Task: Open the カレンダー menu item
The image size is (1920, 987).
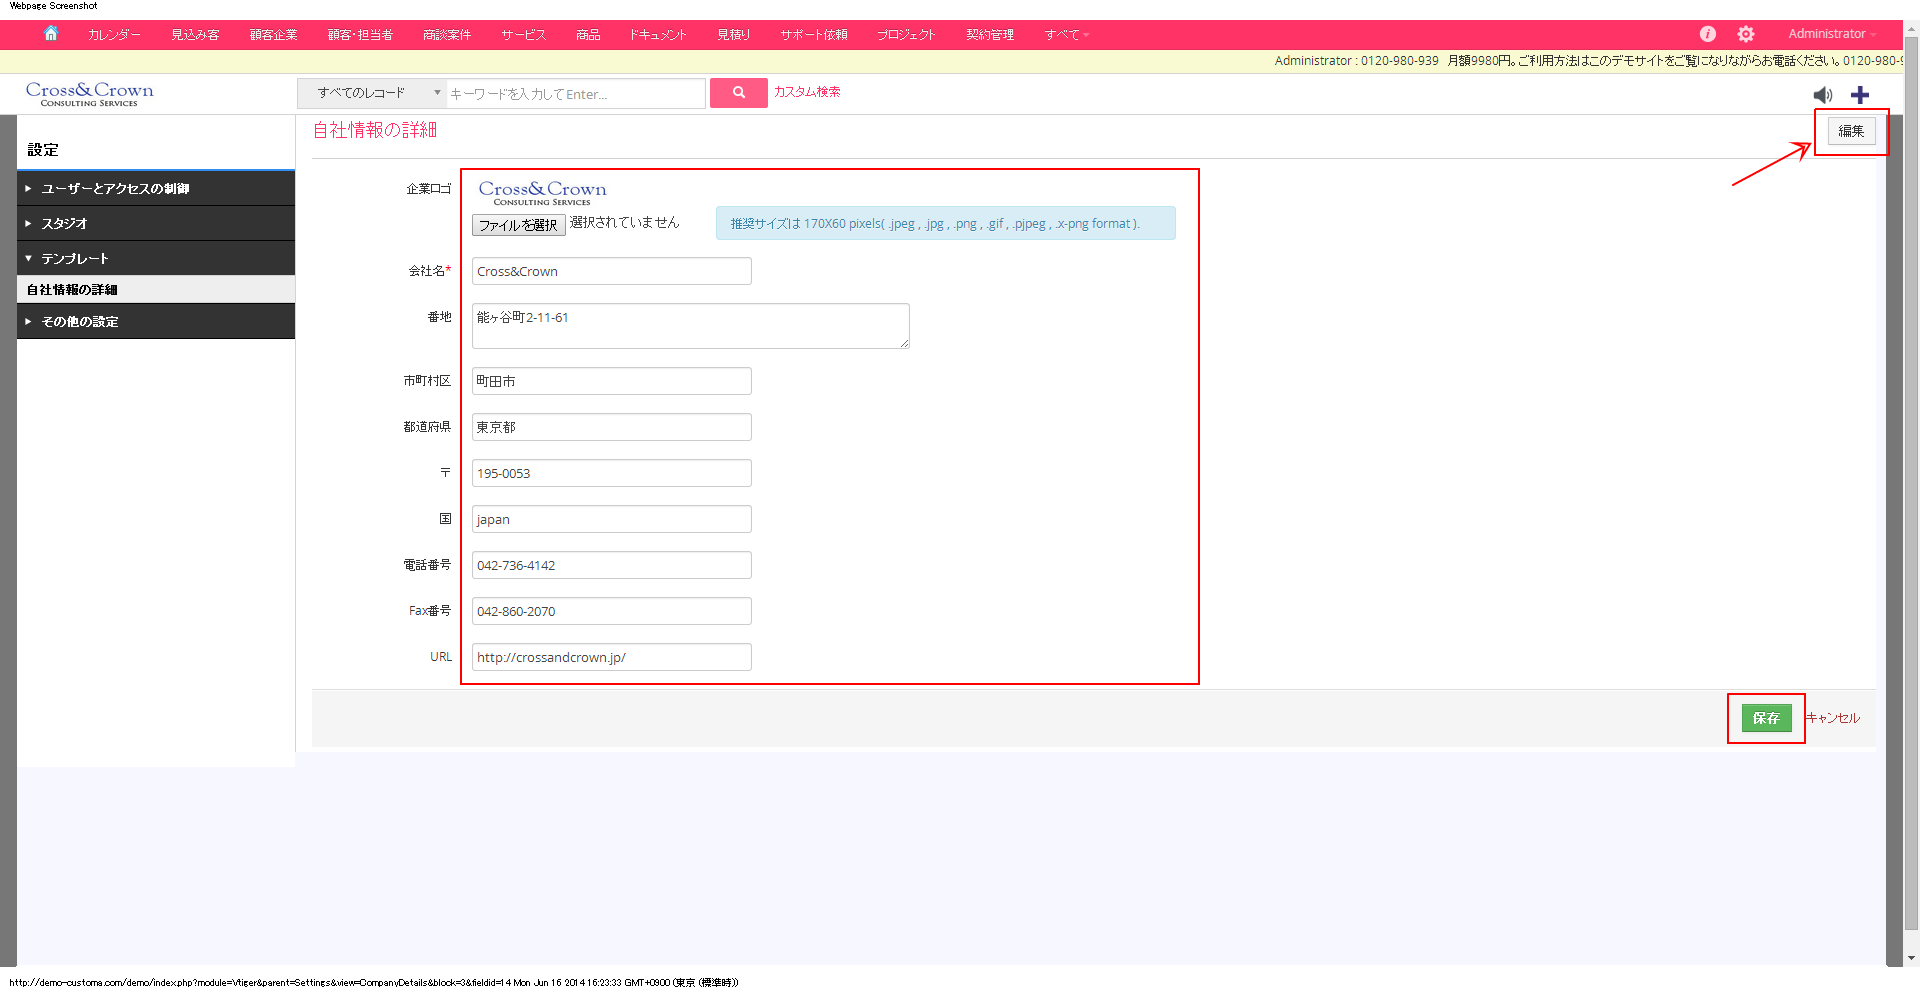Action: pos(114,35)
